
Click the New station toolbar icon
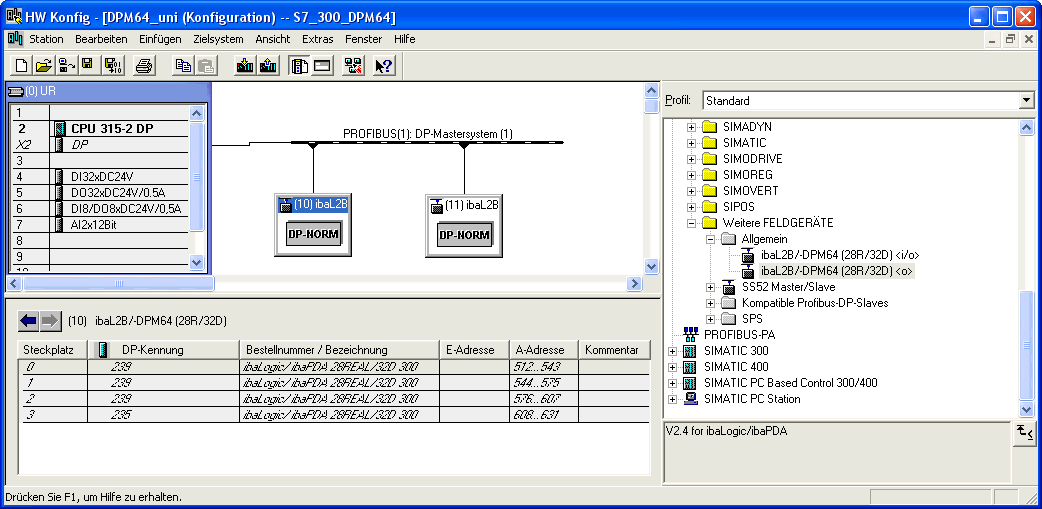[x=21, y=66]
